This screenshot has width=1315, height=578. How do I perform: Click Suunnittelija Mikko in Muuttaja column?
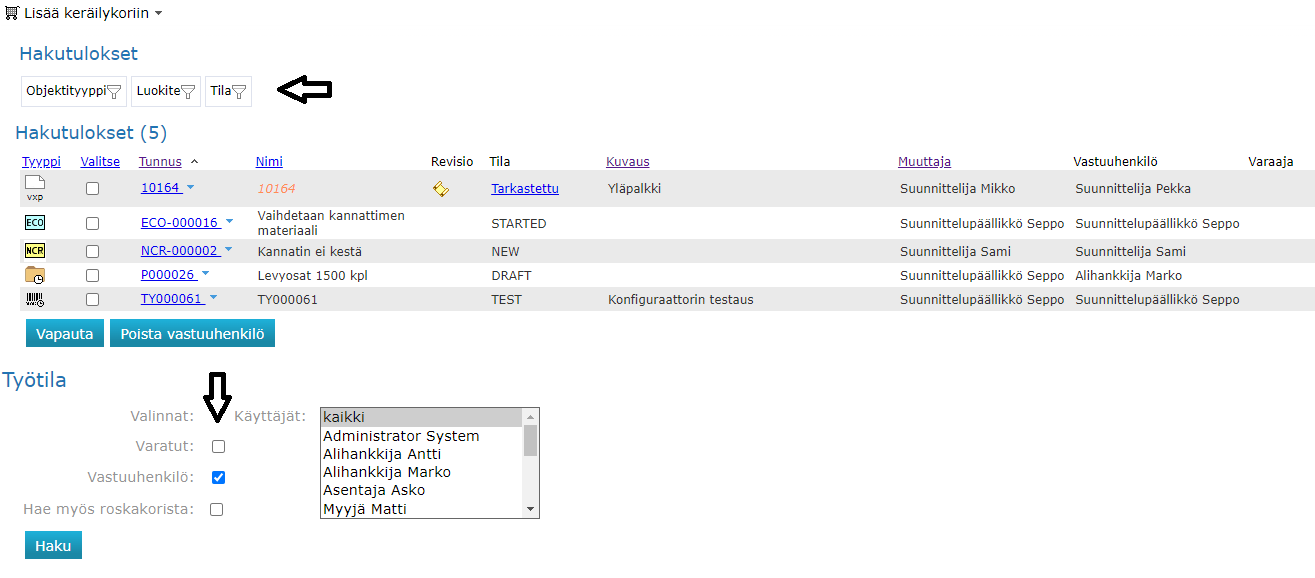[x=958, y=188]
